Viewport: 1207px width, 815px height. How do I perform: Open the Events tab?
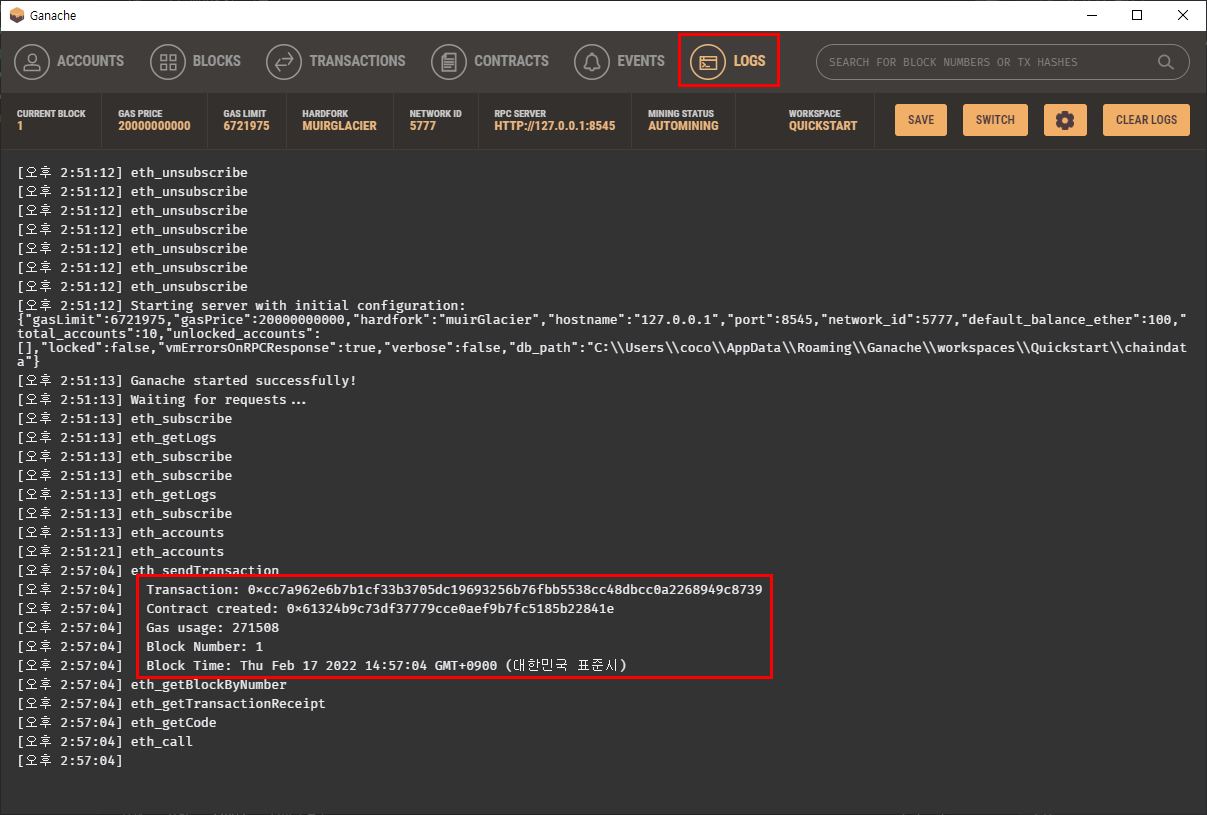(x=619, y=61)
